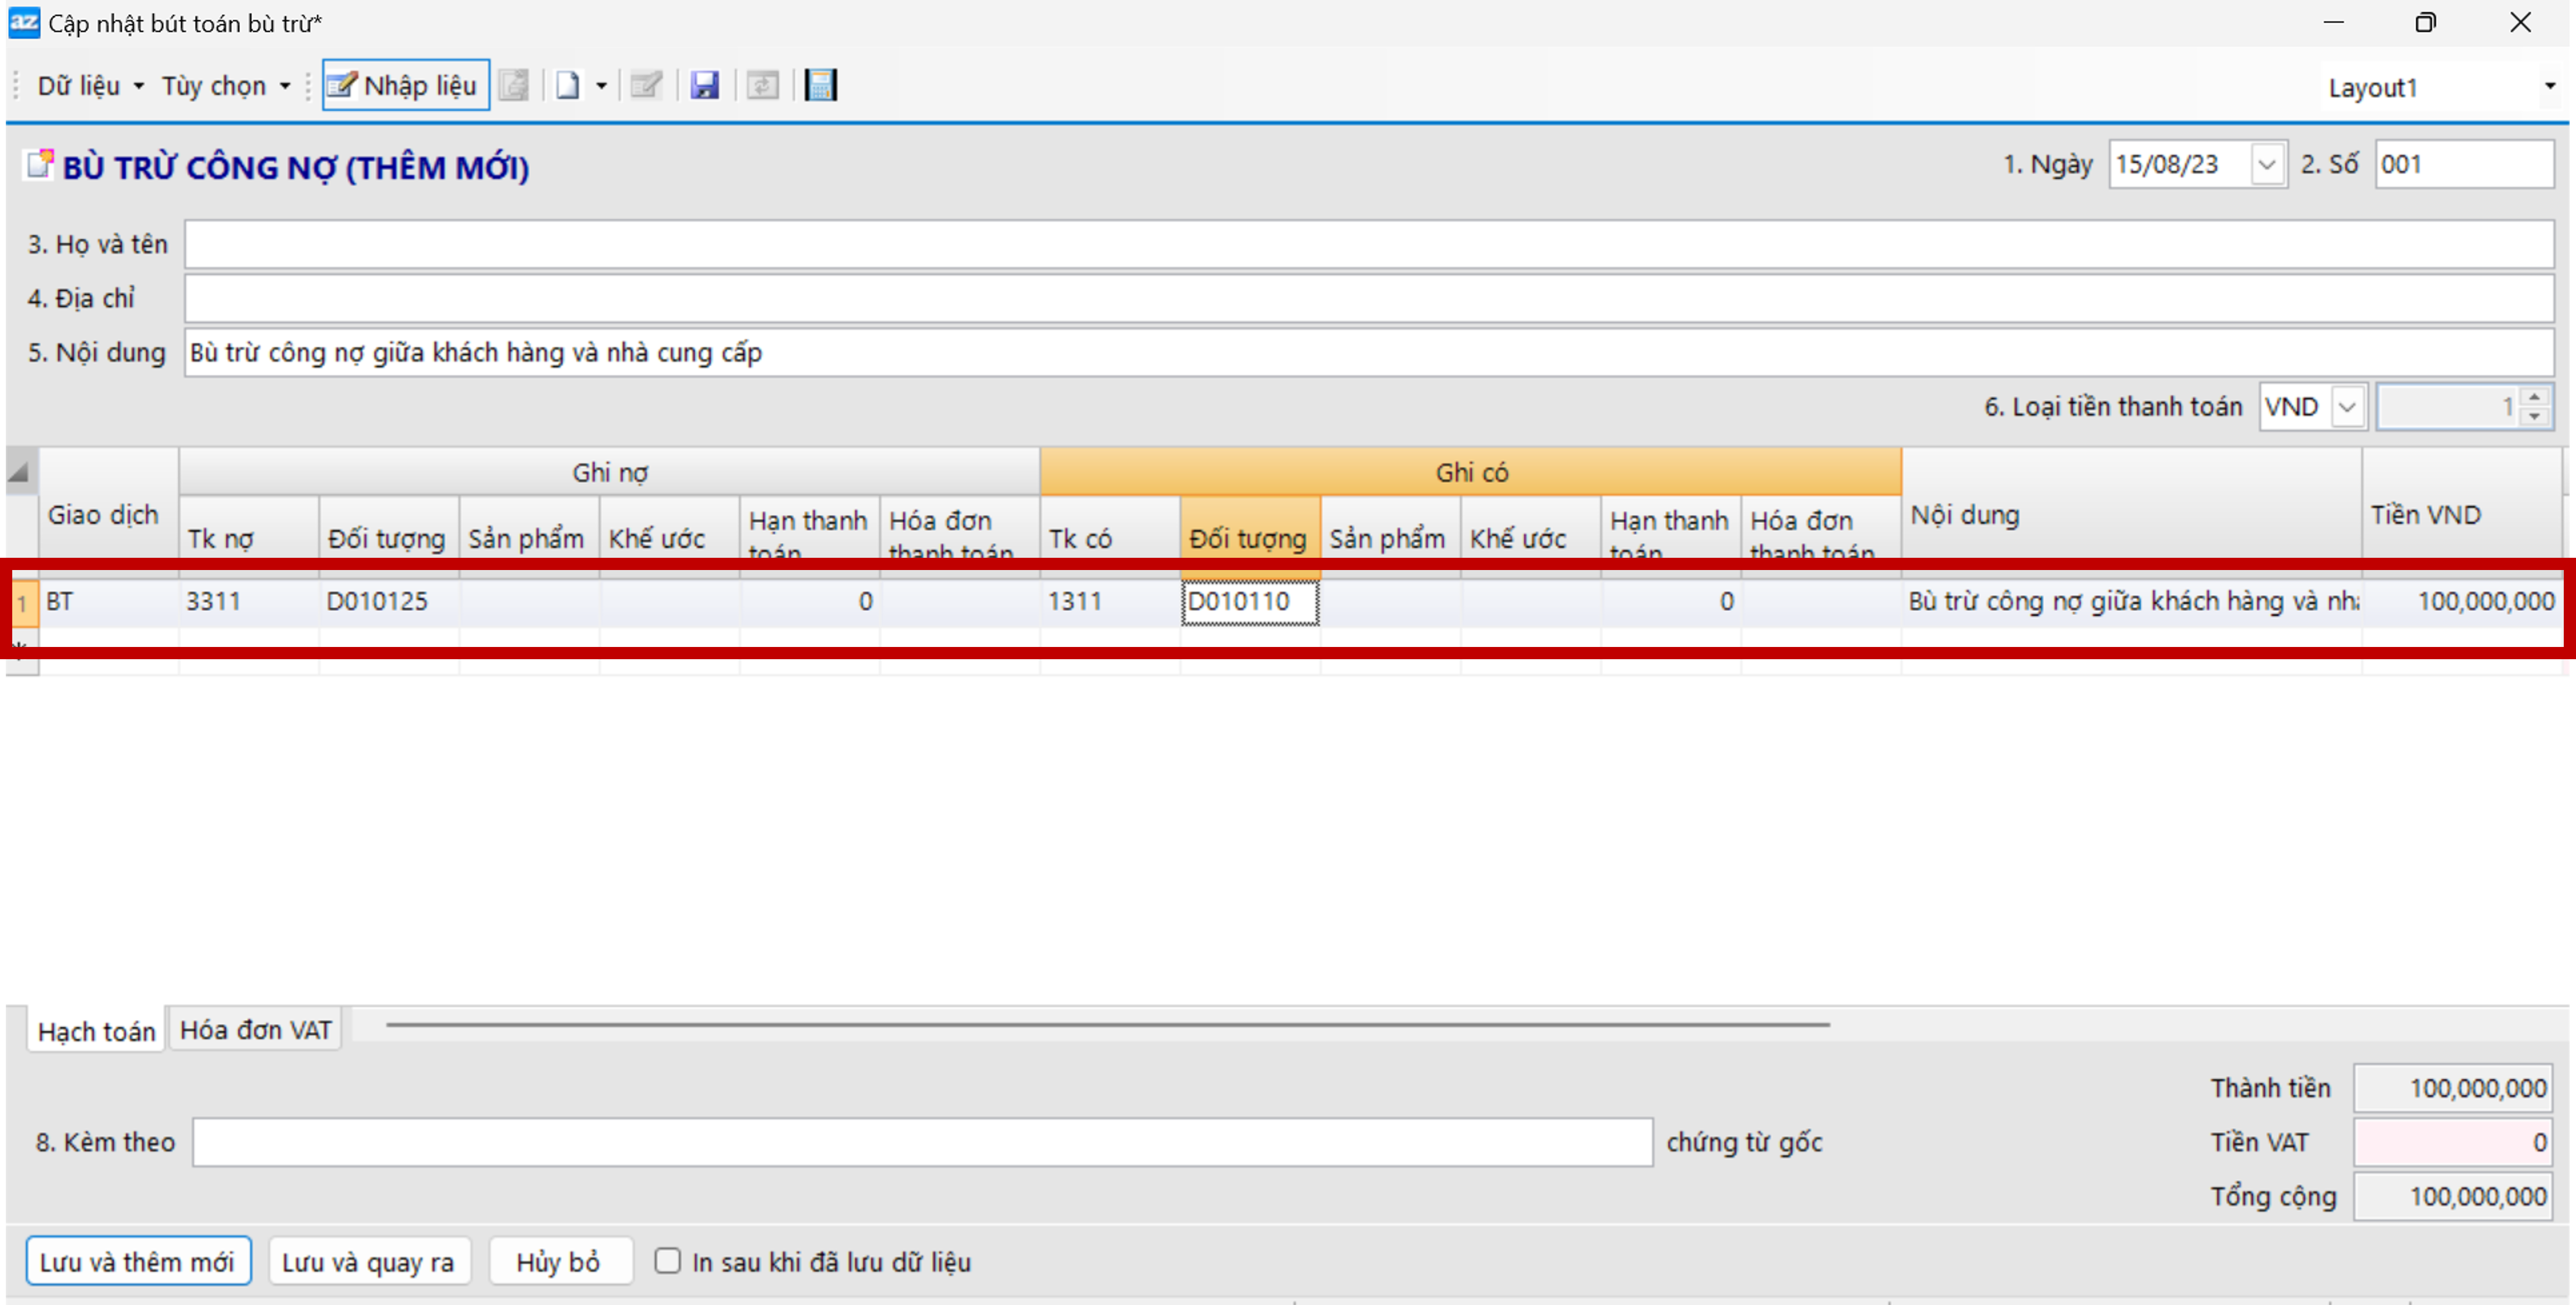Viewport: 2576px width, 1305px height.
Task: Click the Họ và tên input field
Action: click(1367, 244)
